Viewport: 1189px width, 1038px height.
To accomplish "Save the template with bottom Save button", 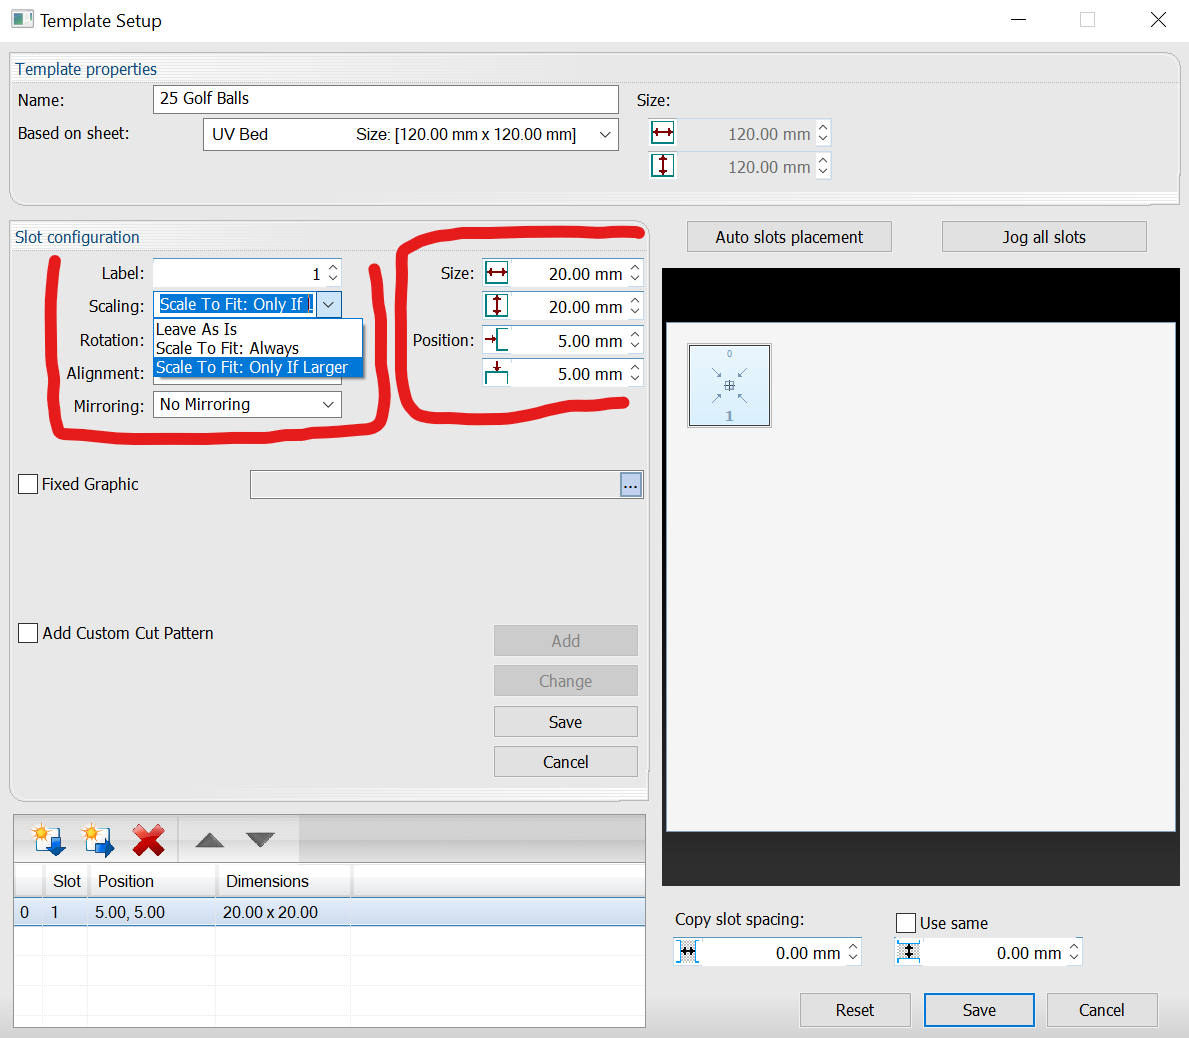I will [x=979, y=1010].
